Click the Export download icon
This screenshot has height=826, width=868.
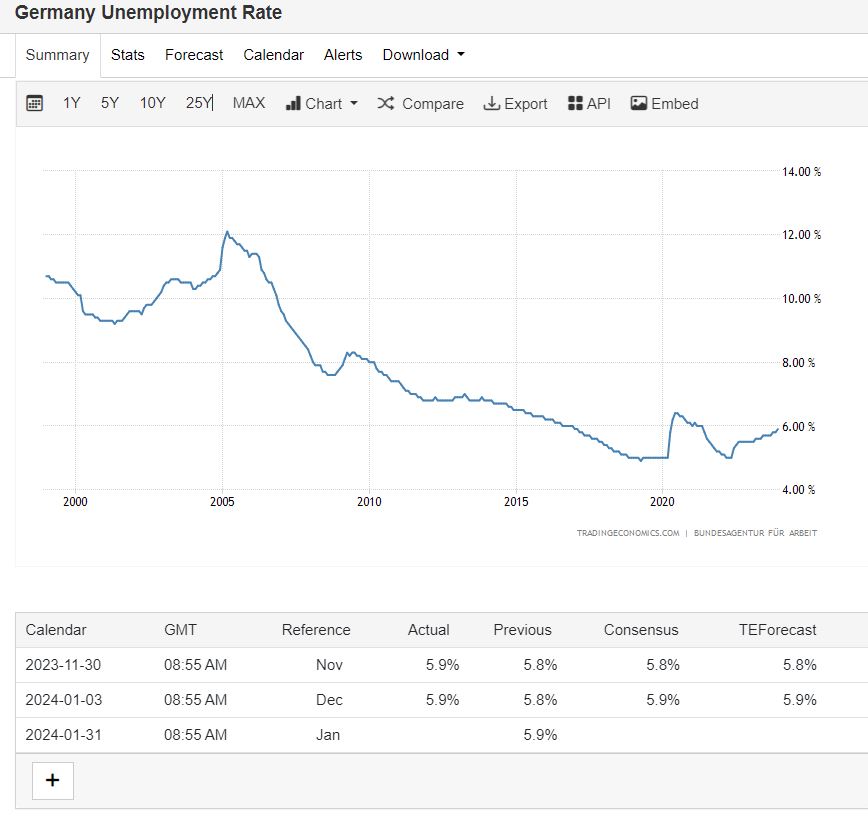click(x=491, y=103)
